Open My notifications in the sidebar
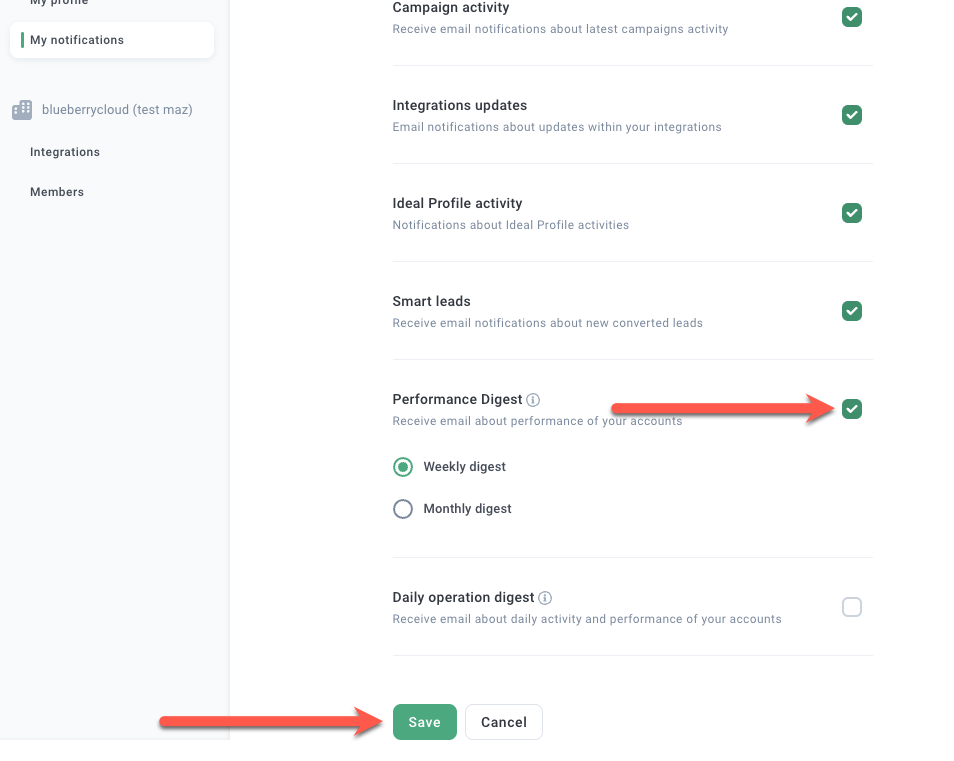Screen dimensions: 954x761 click(77, 40)
